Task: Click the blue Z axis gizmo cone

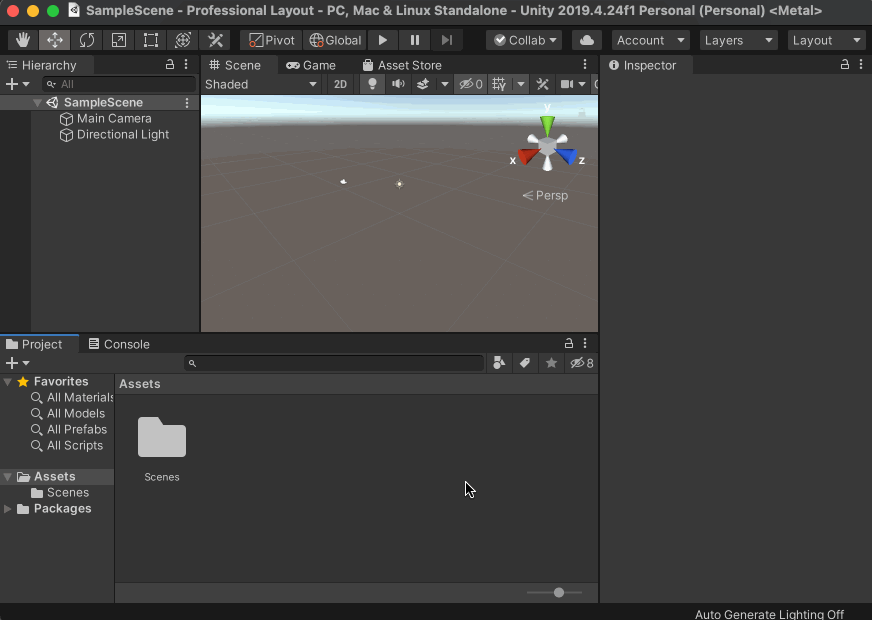Action: click(567, 156)
